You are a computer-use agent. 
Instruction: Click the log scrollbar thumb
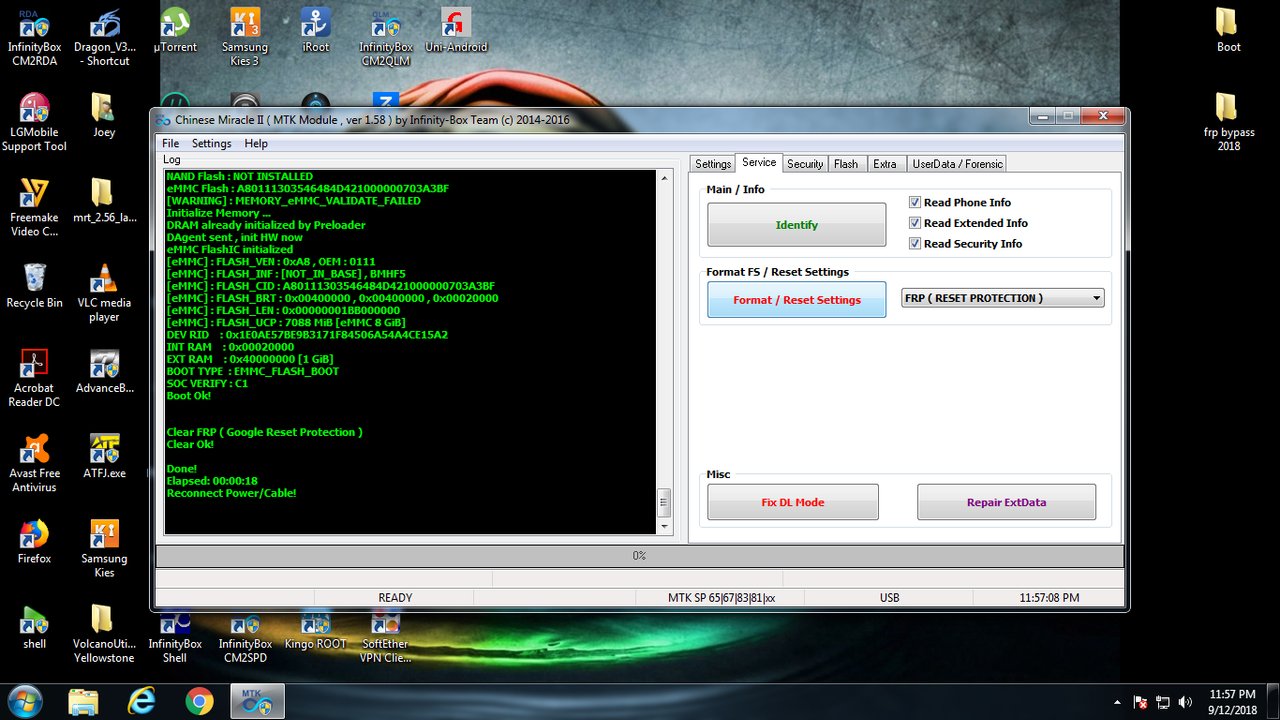664,503
